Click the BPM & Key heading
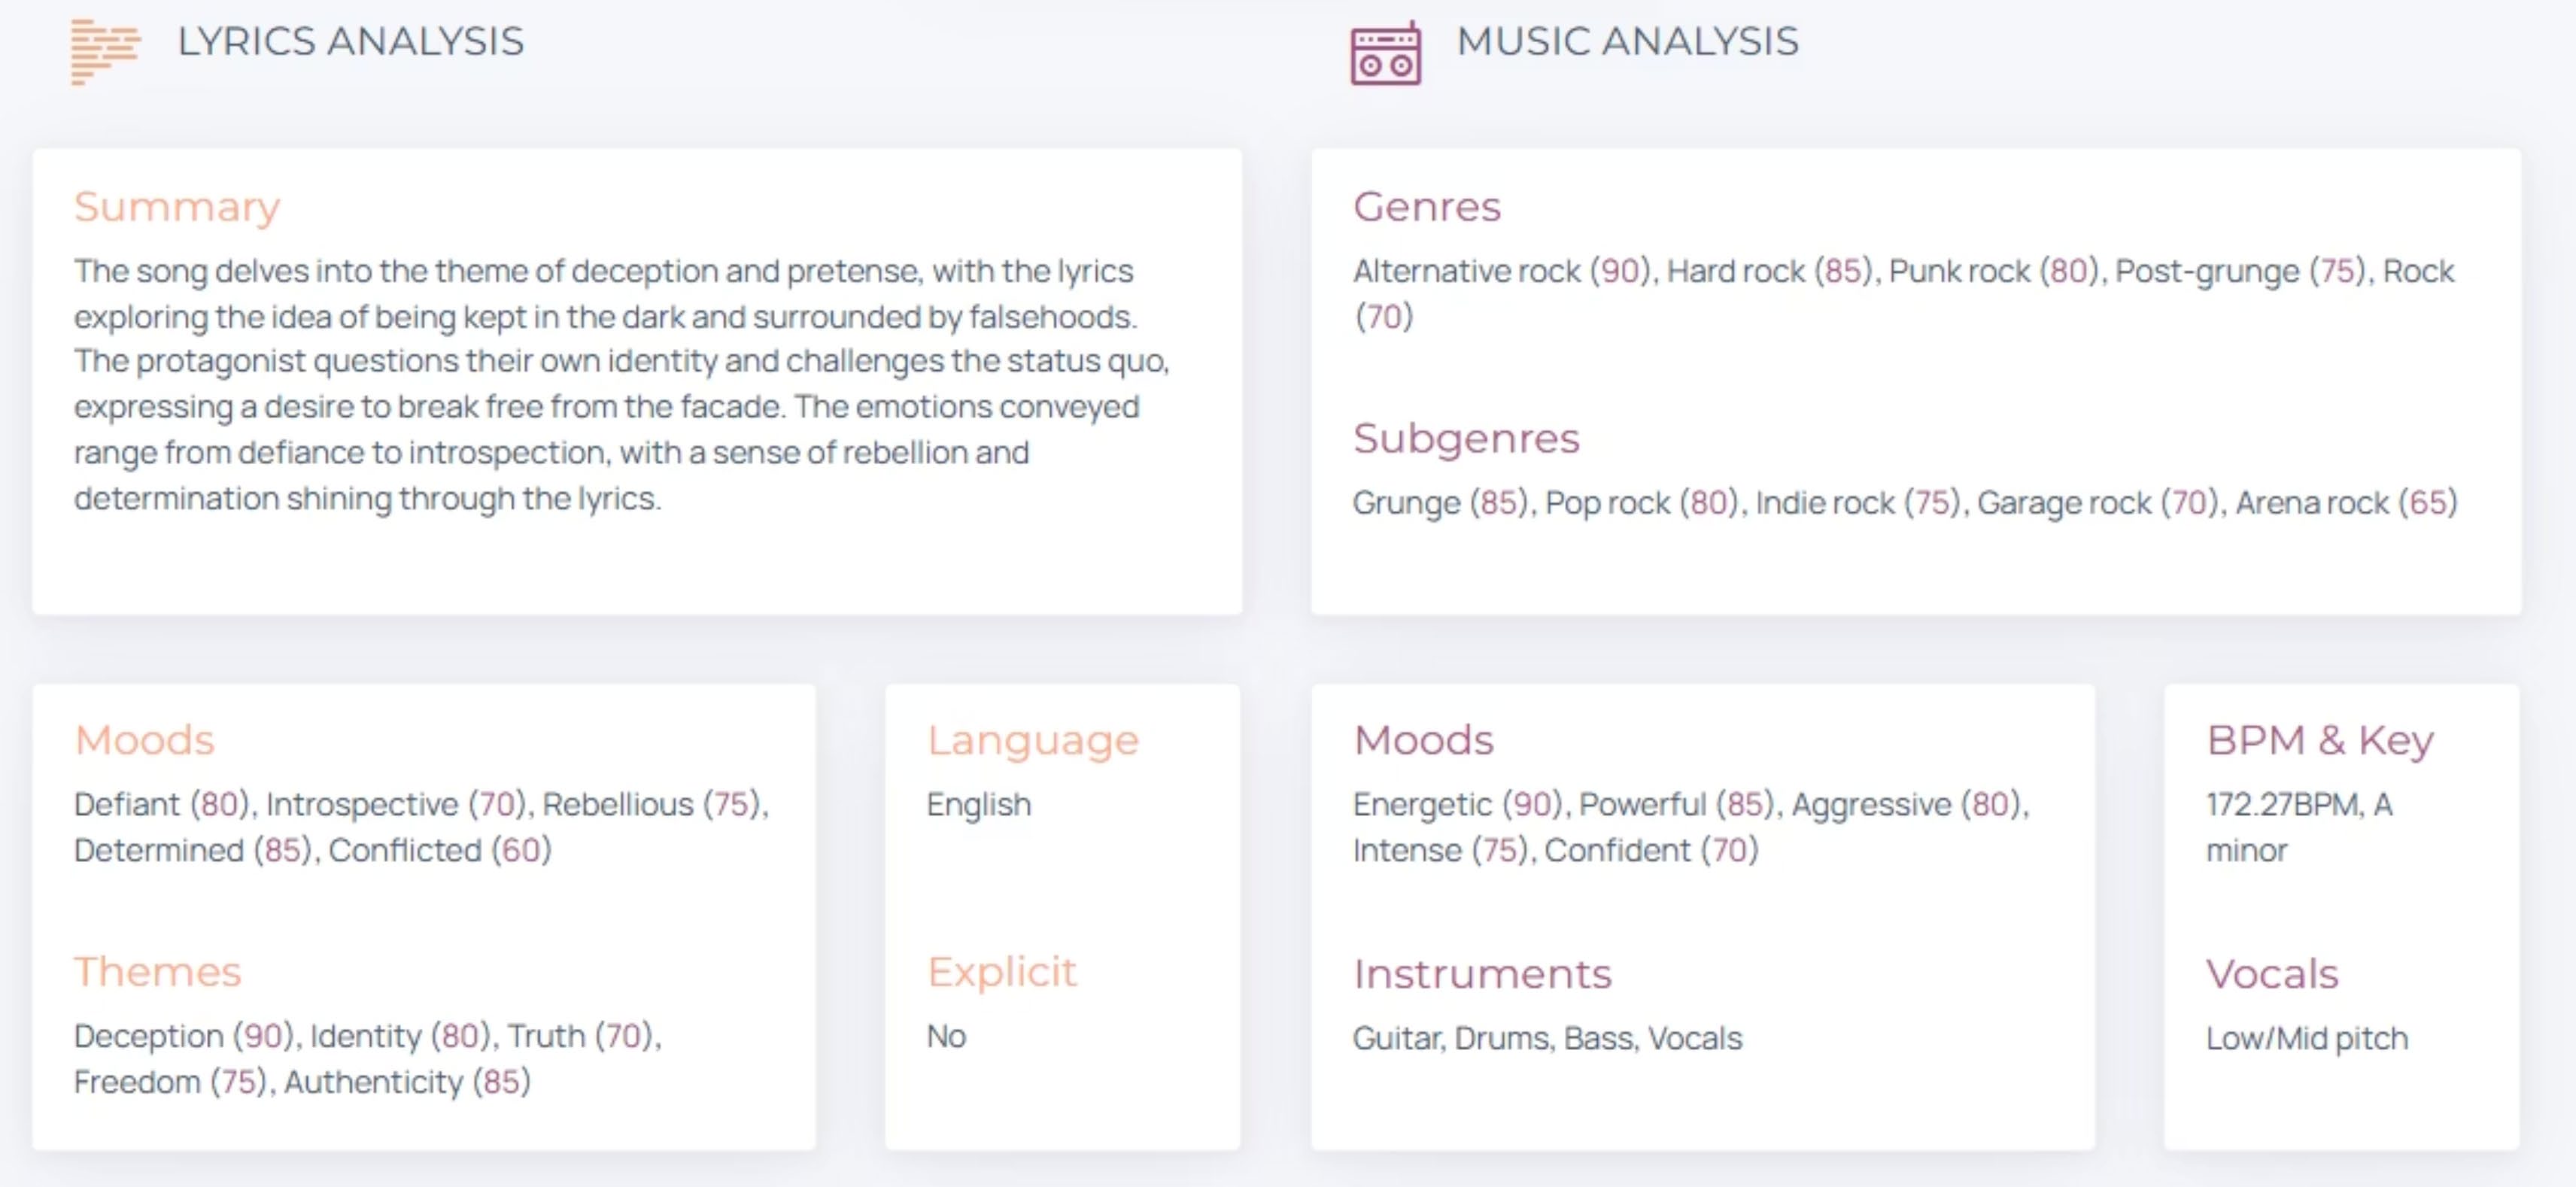Image resolution: width=2576 pixels, height=1187 pixels. click(2319, 740)
